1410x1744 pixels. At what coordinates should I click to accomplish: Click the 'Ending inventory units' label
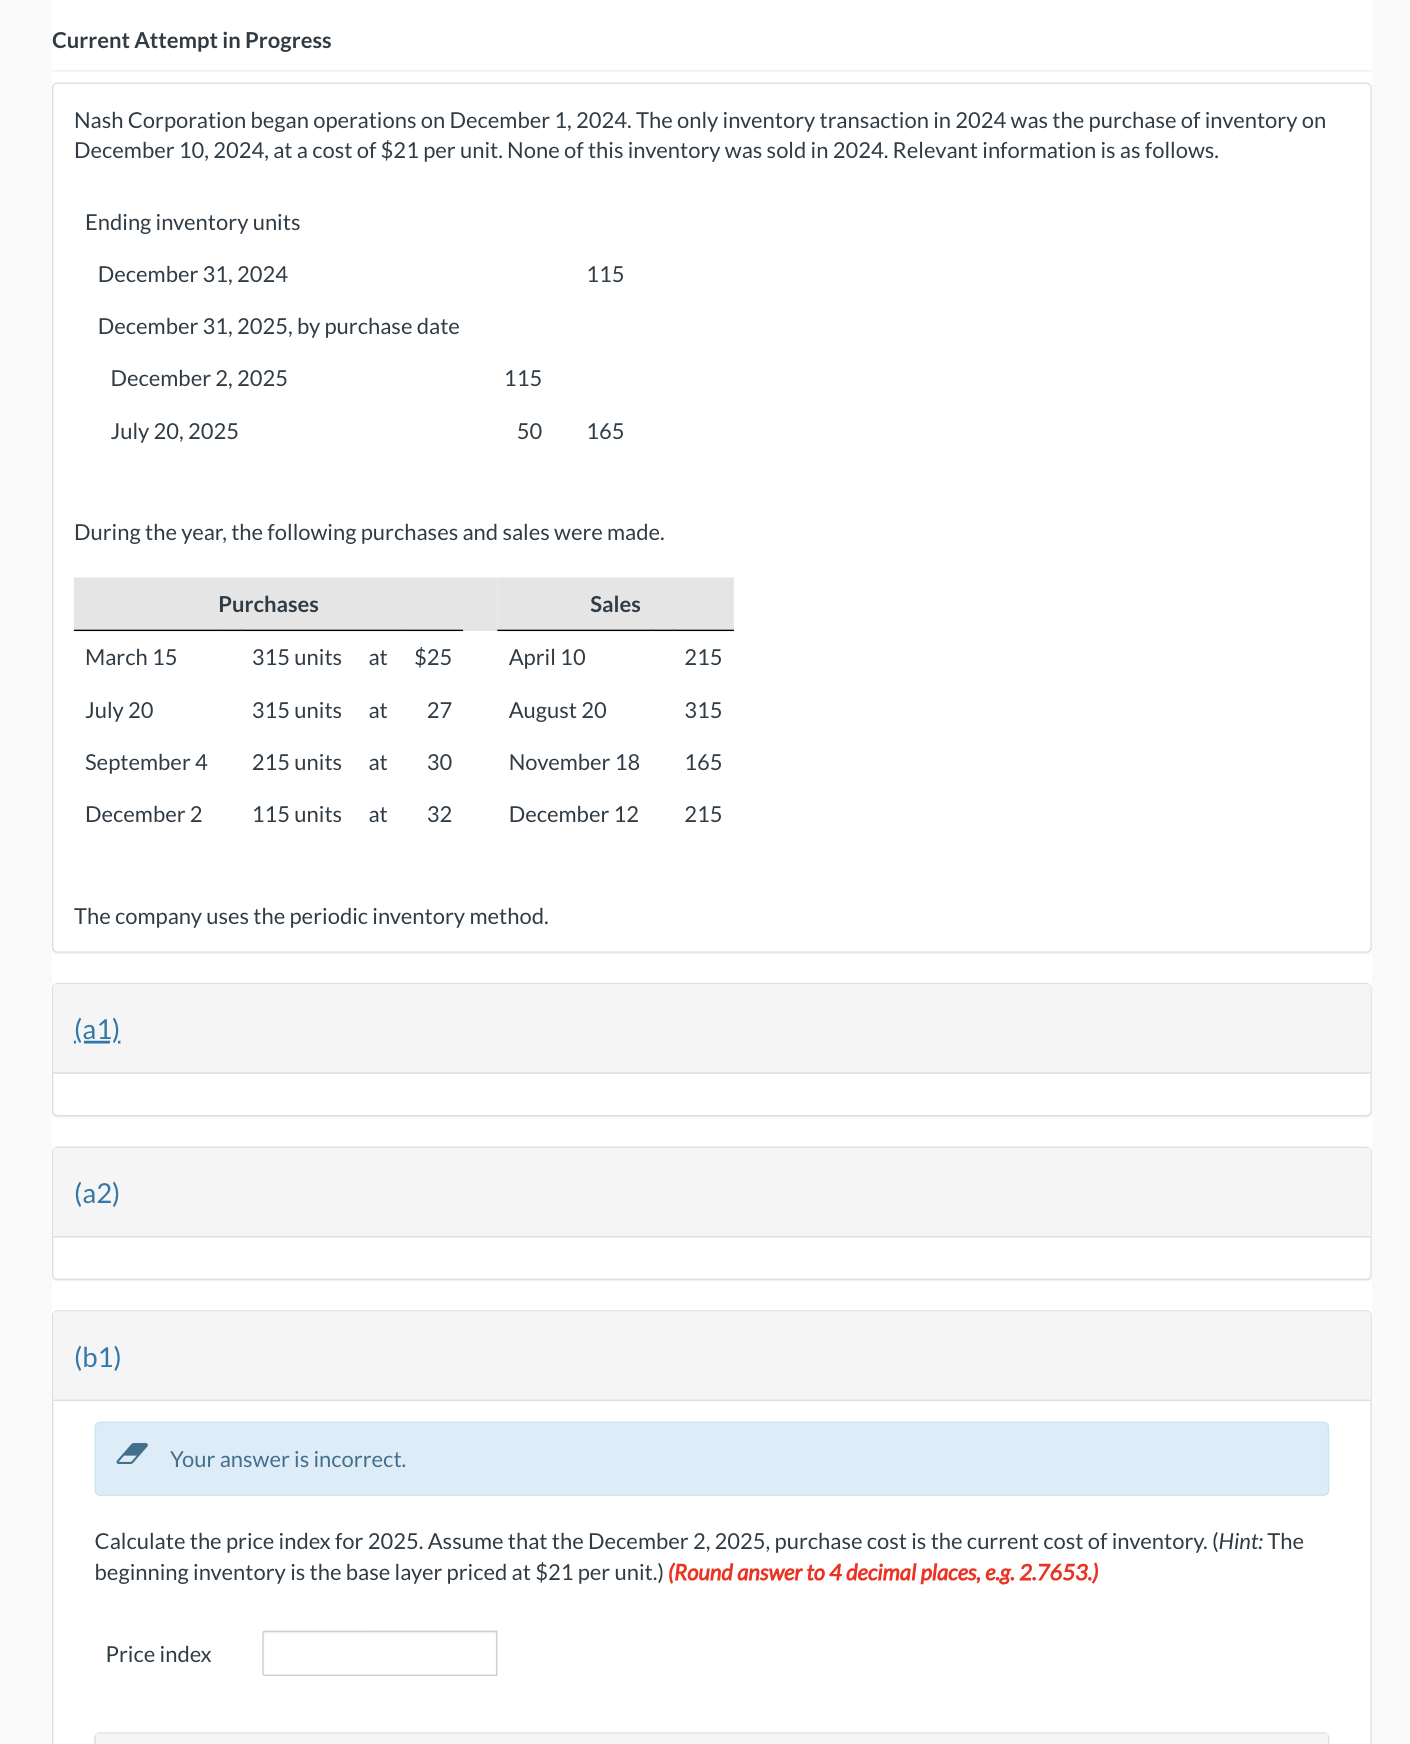click(x=192, y=222)
